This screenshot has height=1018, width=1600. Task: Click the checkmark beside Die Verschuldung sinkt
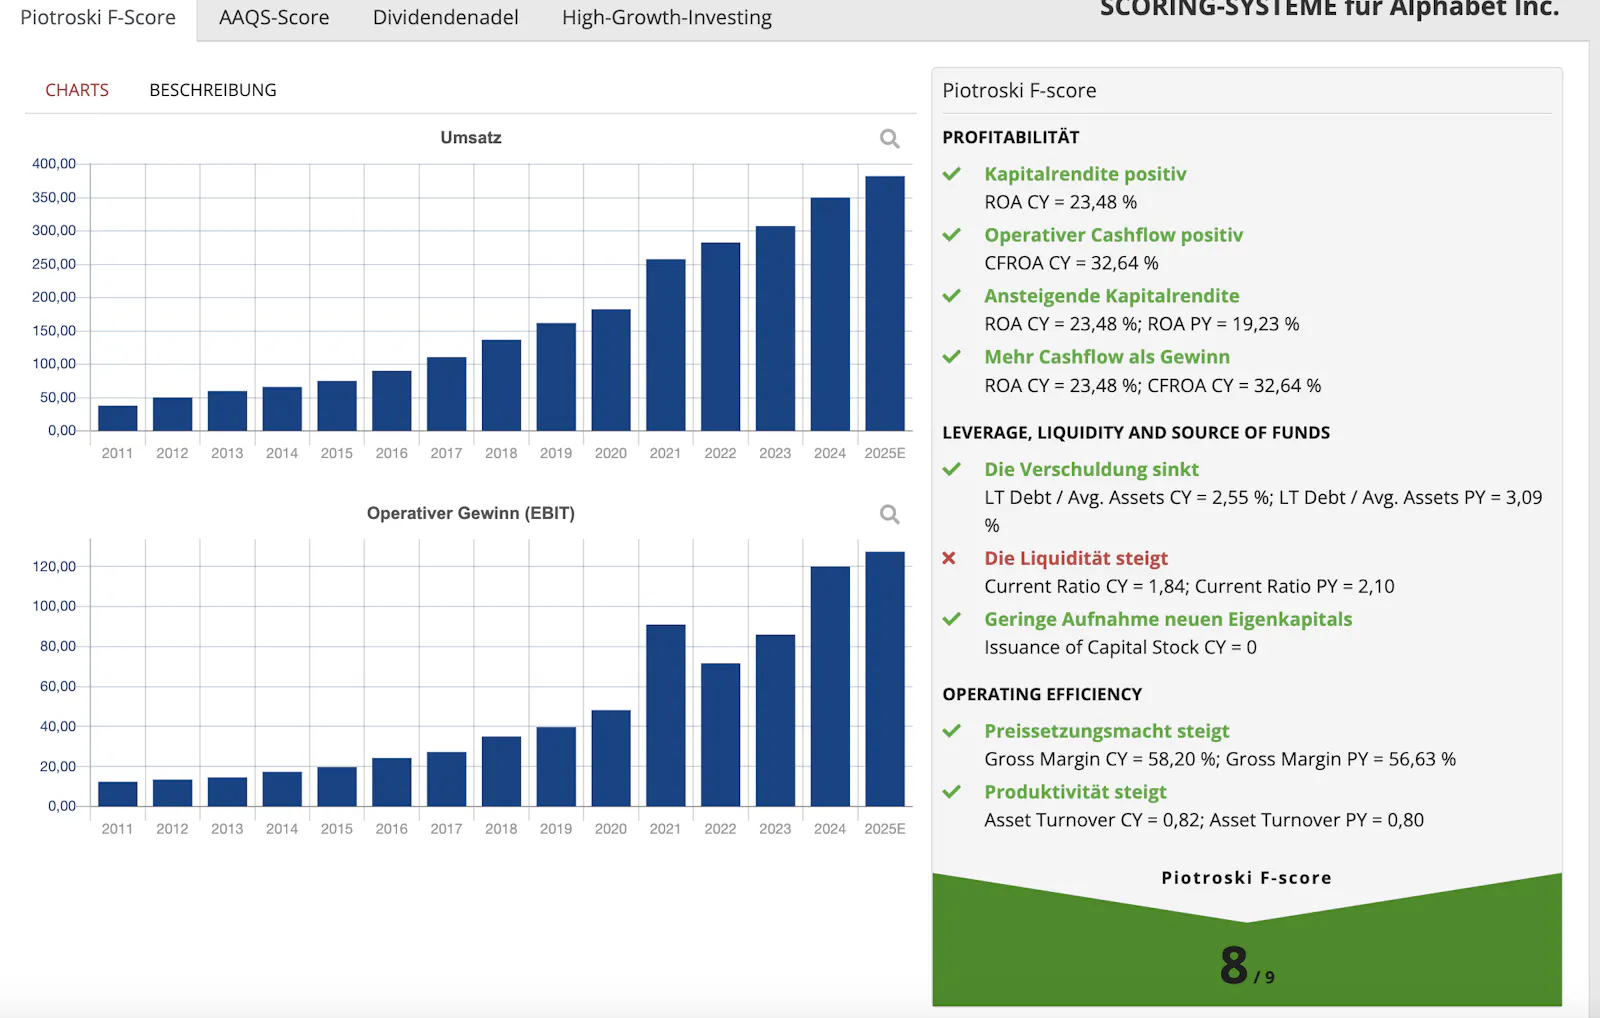click(x=952, y=469)
